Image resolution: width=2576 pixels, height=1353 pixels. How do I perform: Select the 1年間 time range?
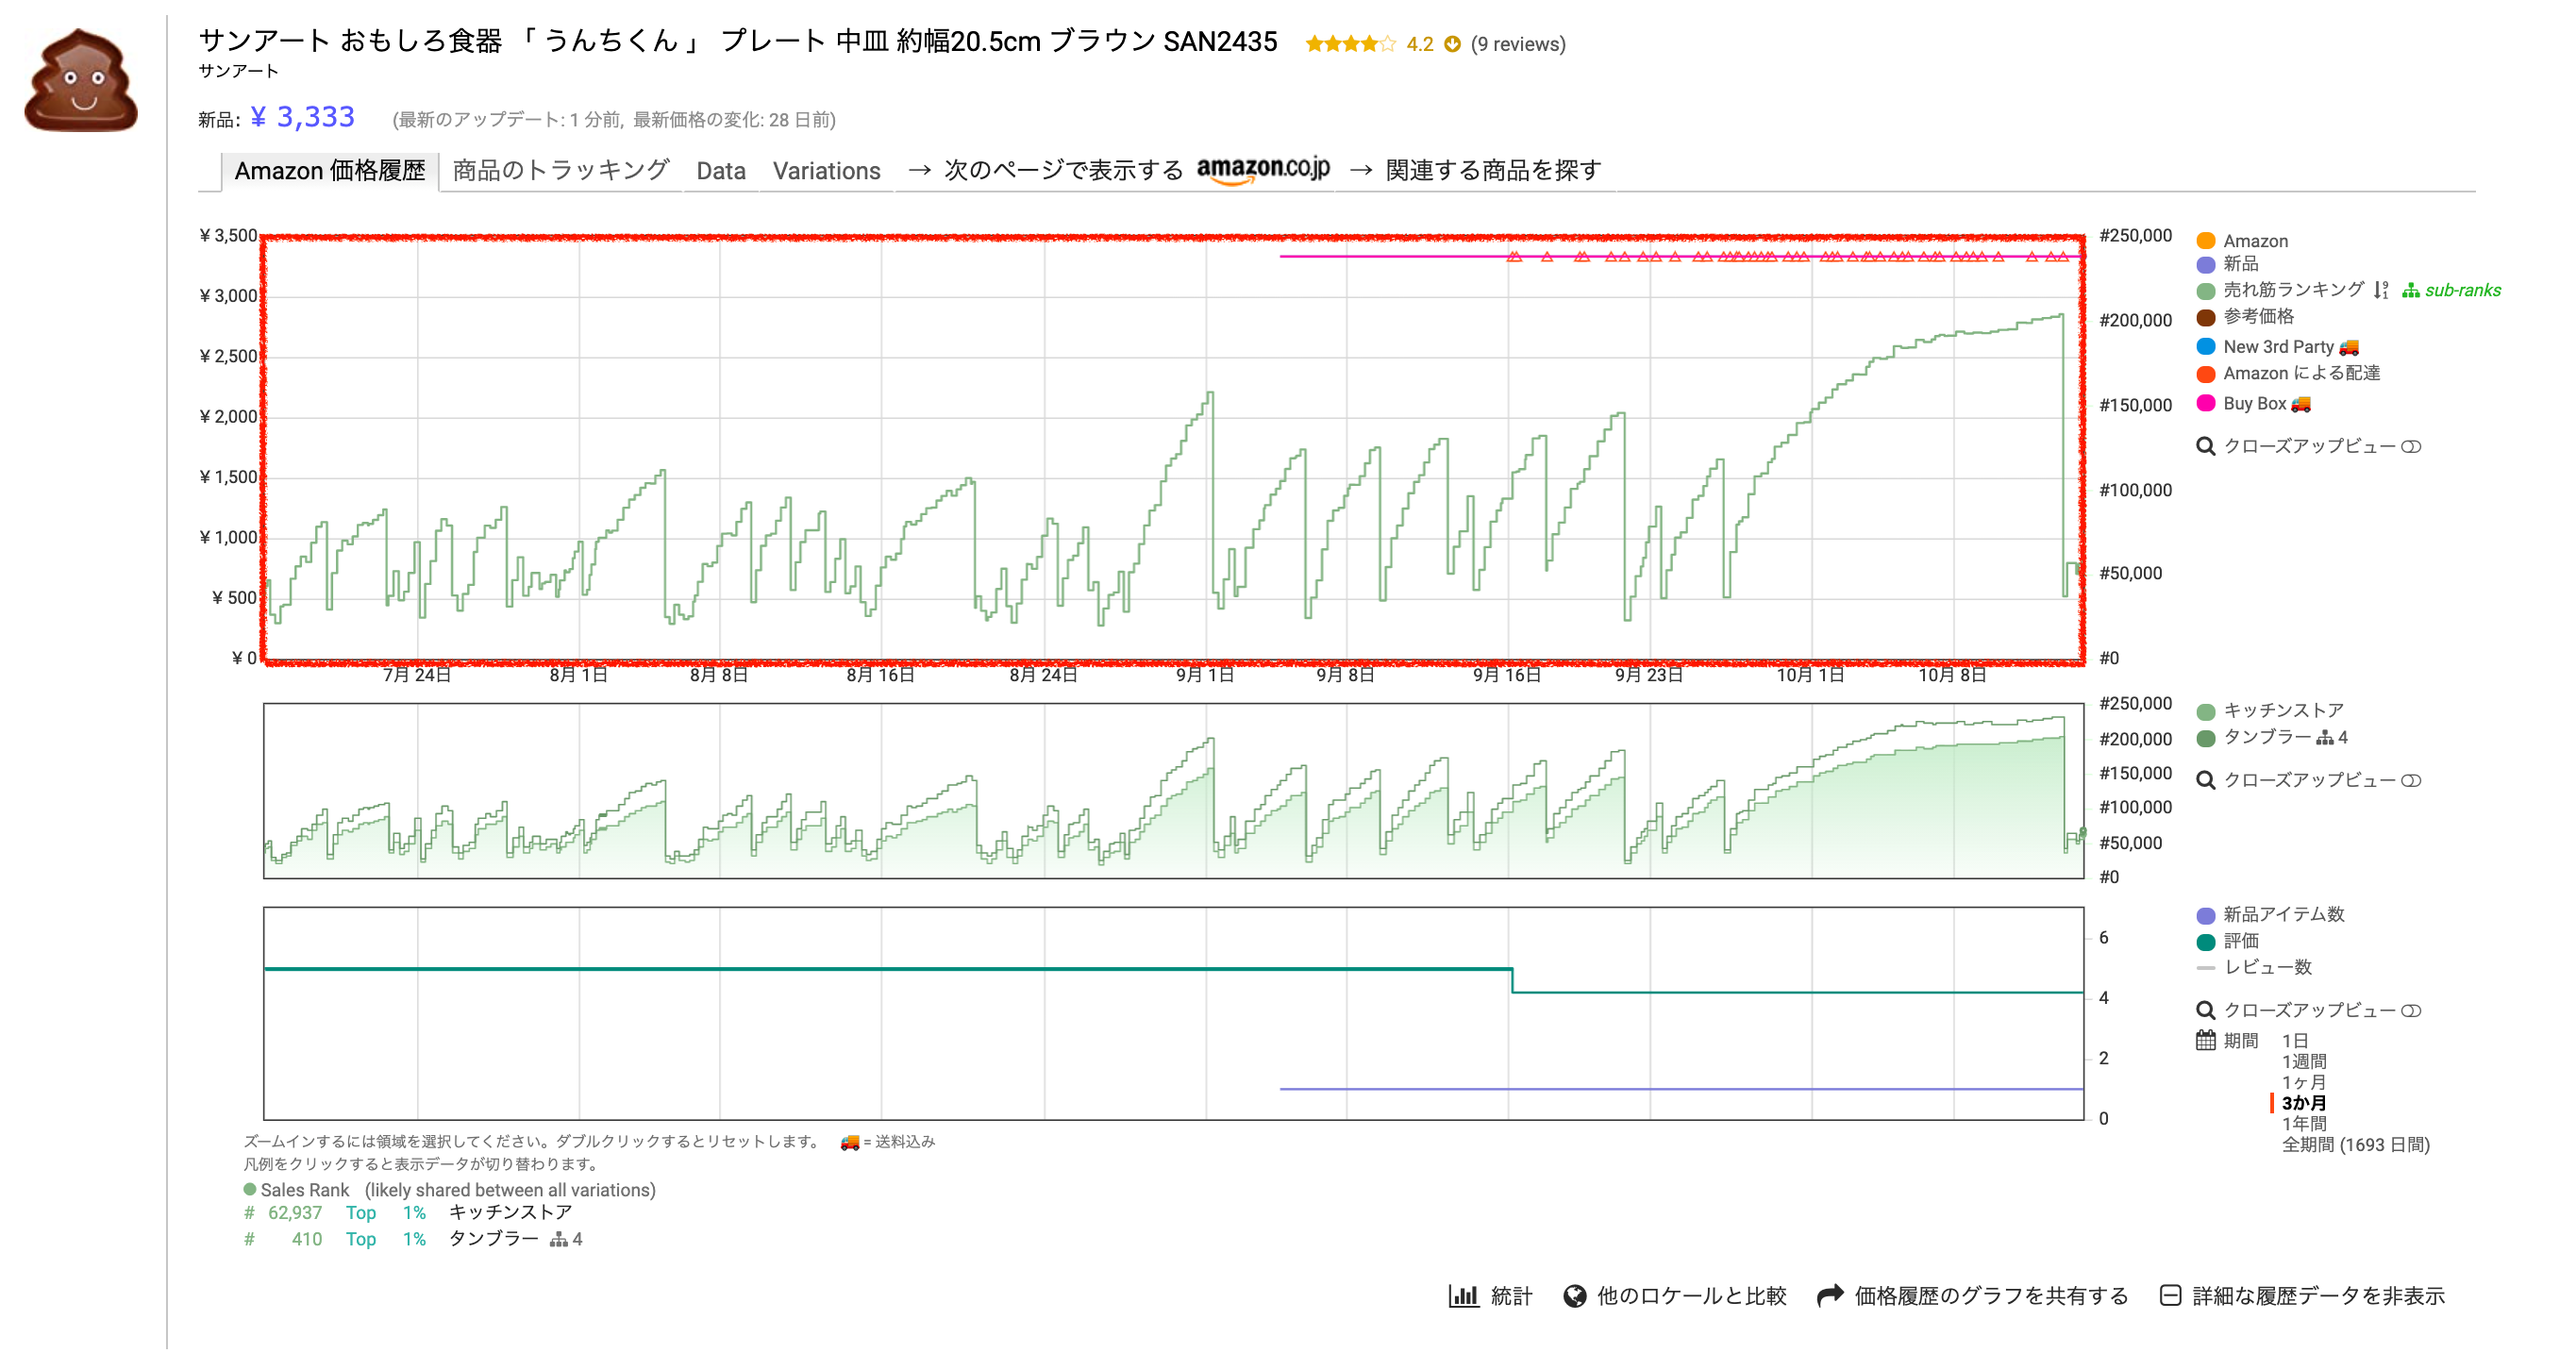click(2303, 1123)
